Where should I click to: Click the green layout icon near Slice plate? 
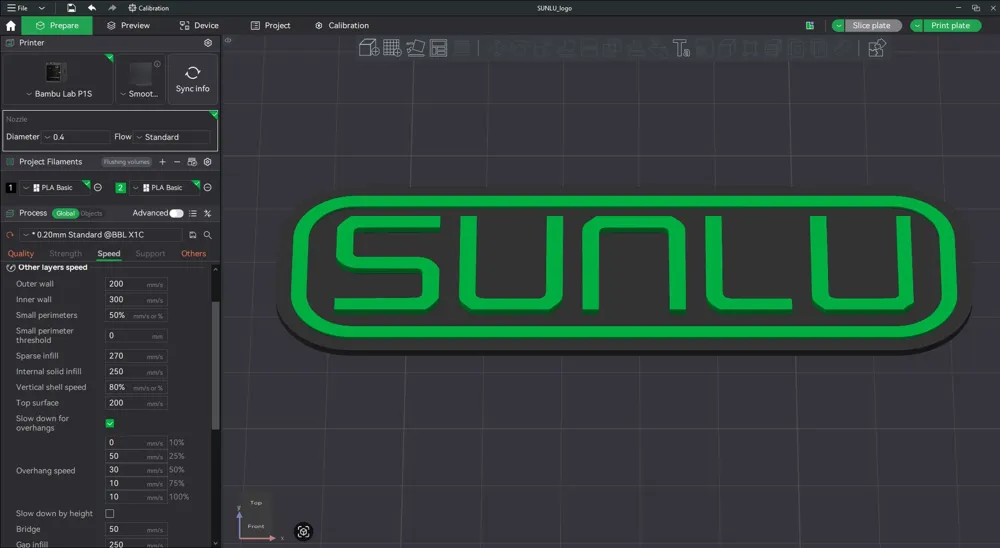[x=810, y=26]
